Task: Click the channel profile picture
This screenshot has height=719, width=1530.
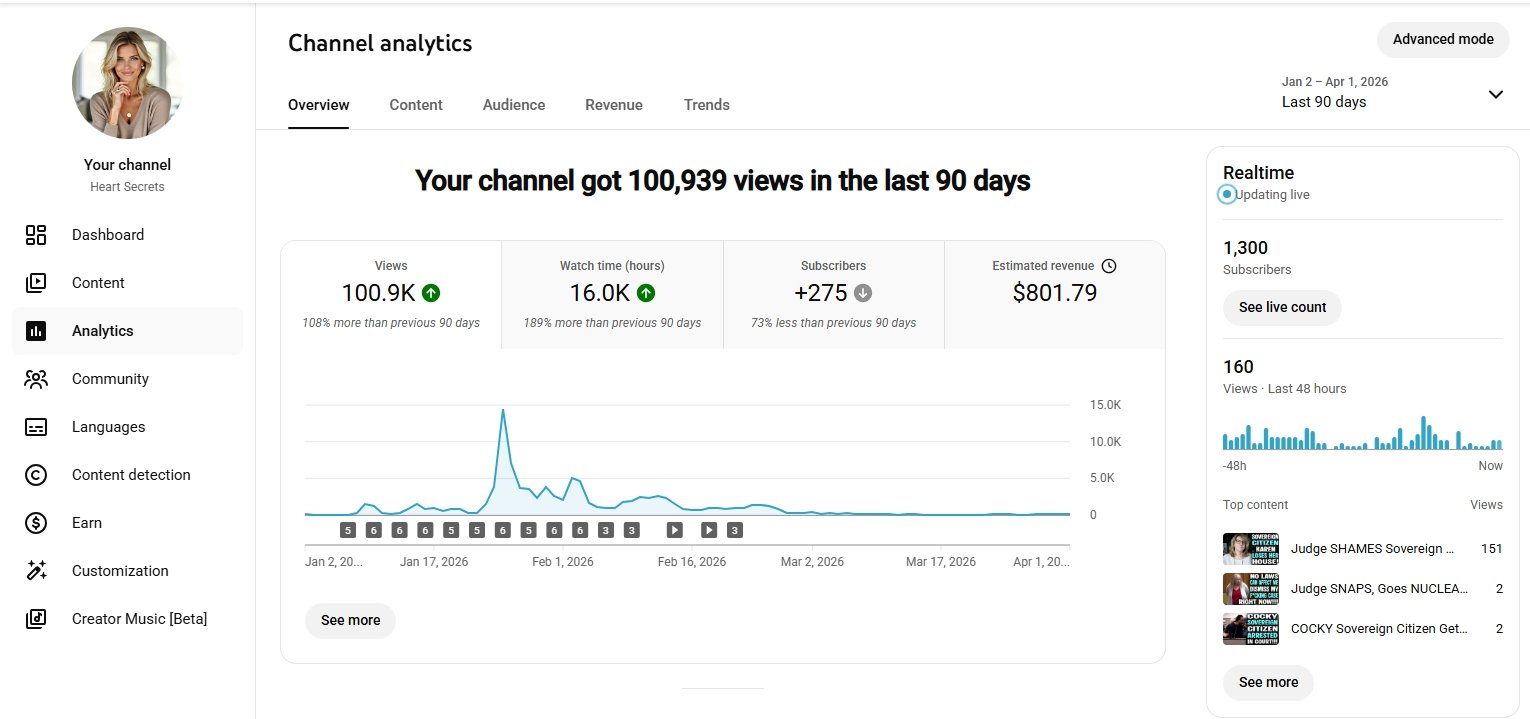Action: click(x=127, y=83)
